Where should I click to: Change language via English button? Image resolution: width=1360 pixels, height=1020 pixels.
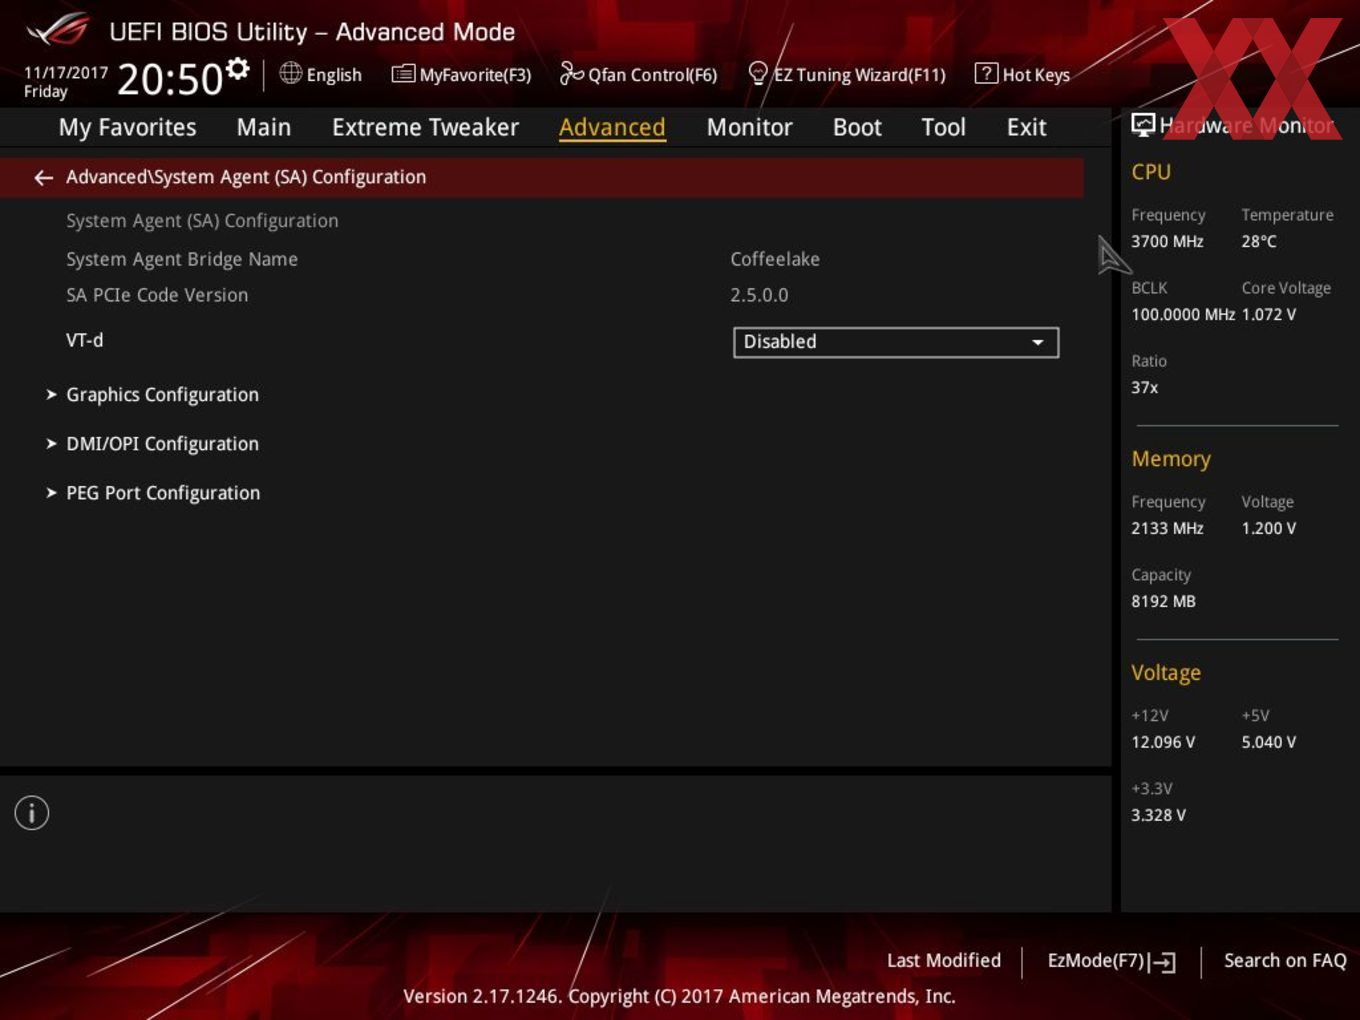tap(320, 74)
